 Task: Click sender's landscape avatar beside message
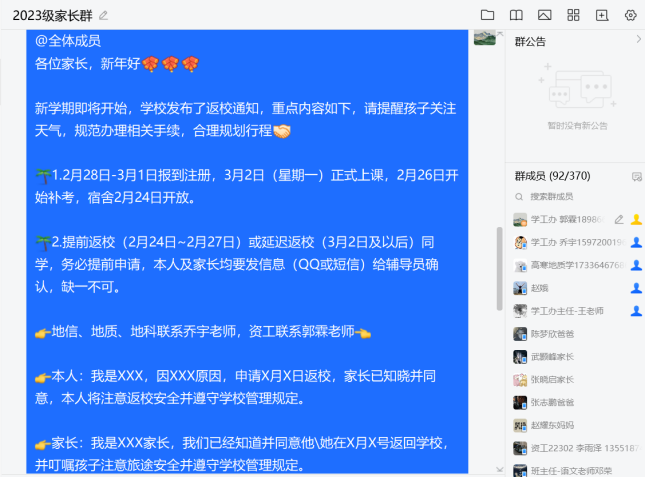click(x=484, y=38)
